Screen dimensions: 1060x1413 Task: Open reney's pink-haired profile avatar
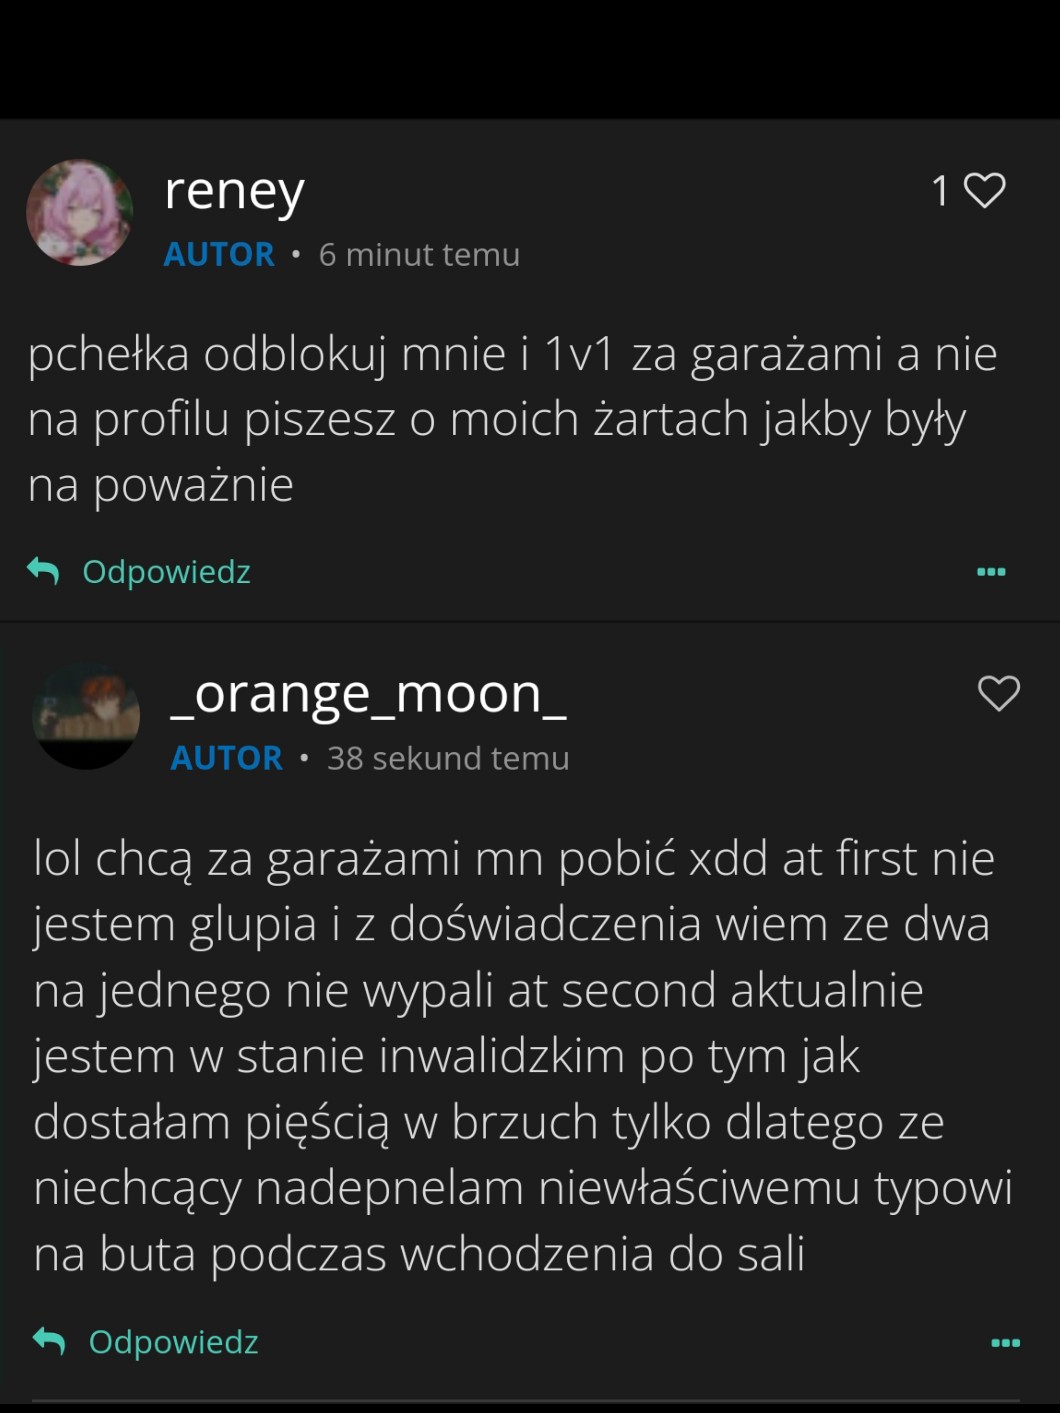pos(79,213)
